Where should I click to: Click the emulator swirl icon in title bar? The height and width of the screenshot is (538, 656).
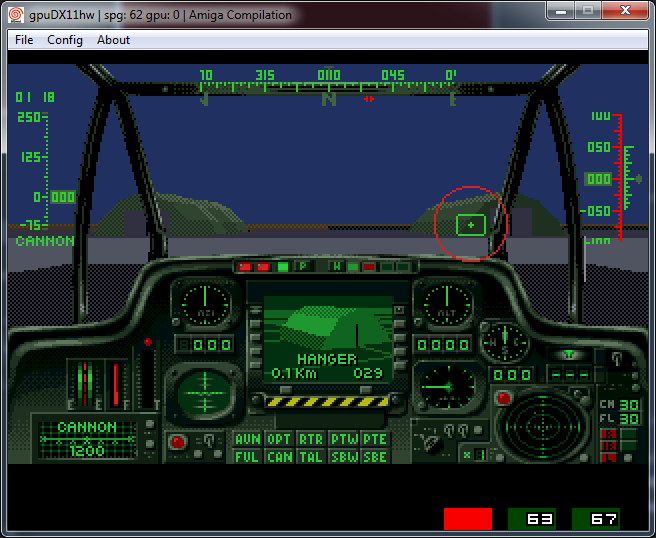pyautogui.click(x=16, y=15)
